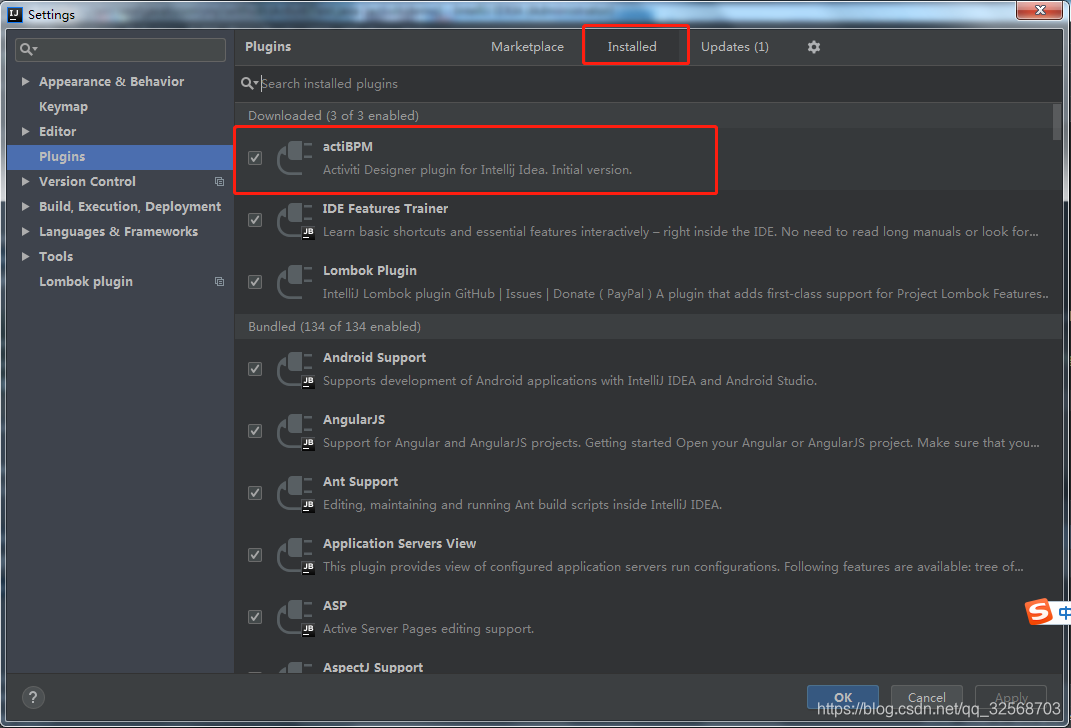Close the Settings window

1040,10
